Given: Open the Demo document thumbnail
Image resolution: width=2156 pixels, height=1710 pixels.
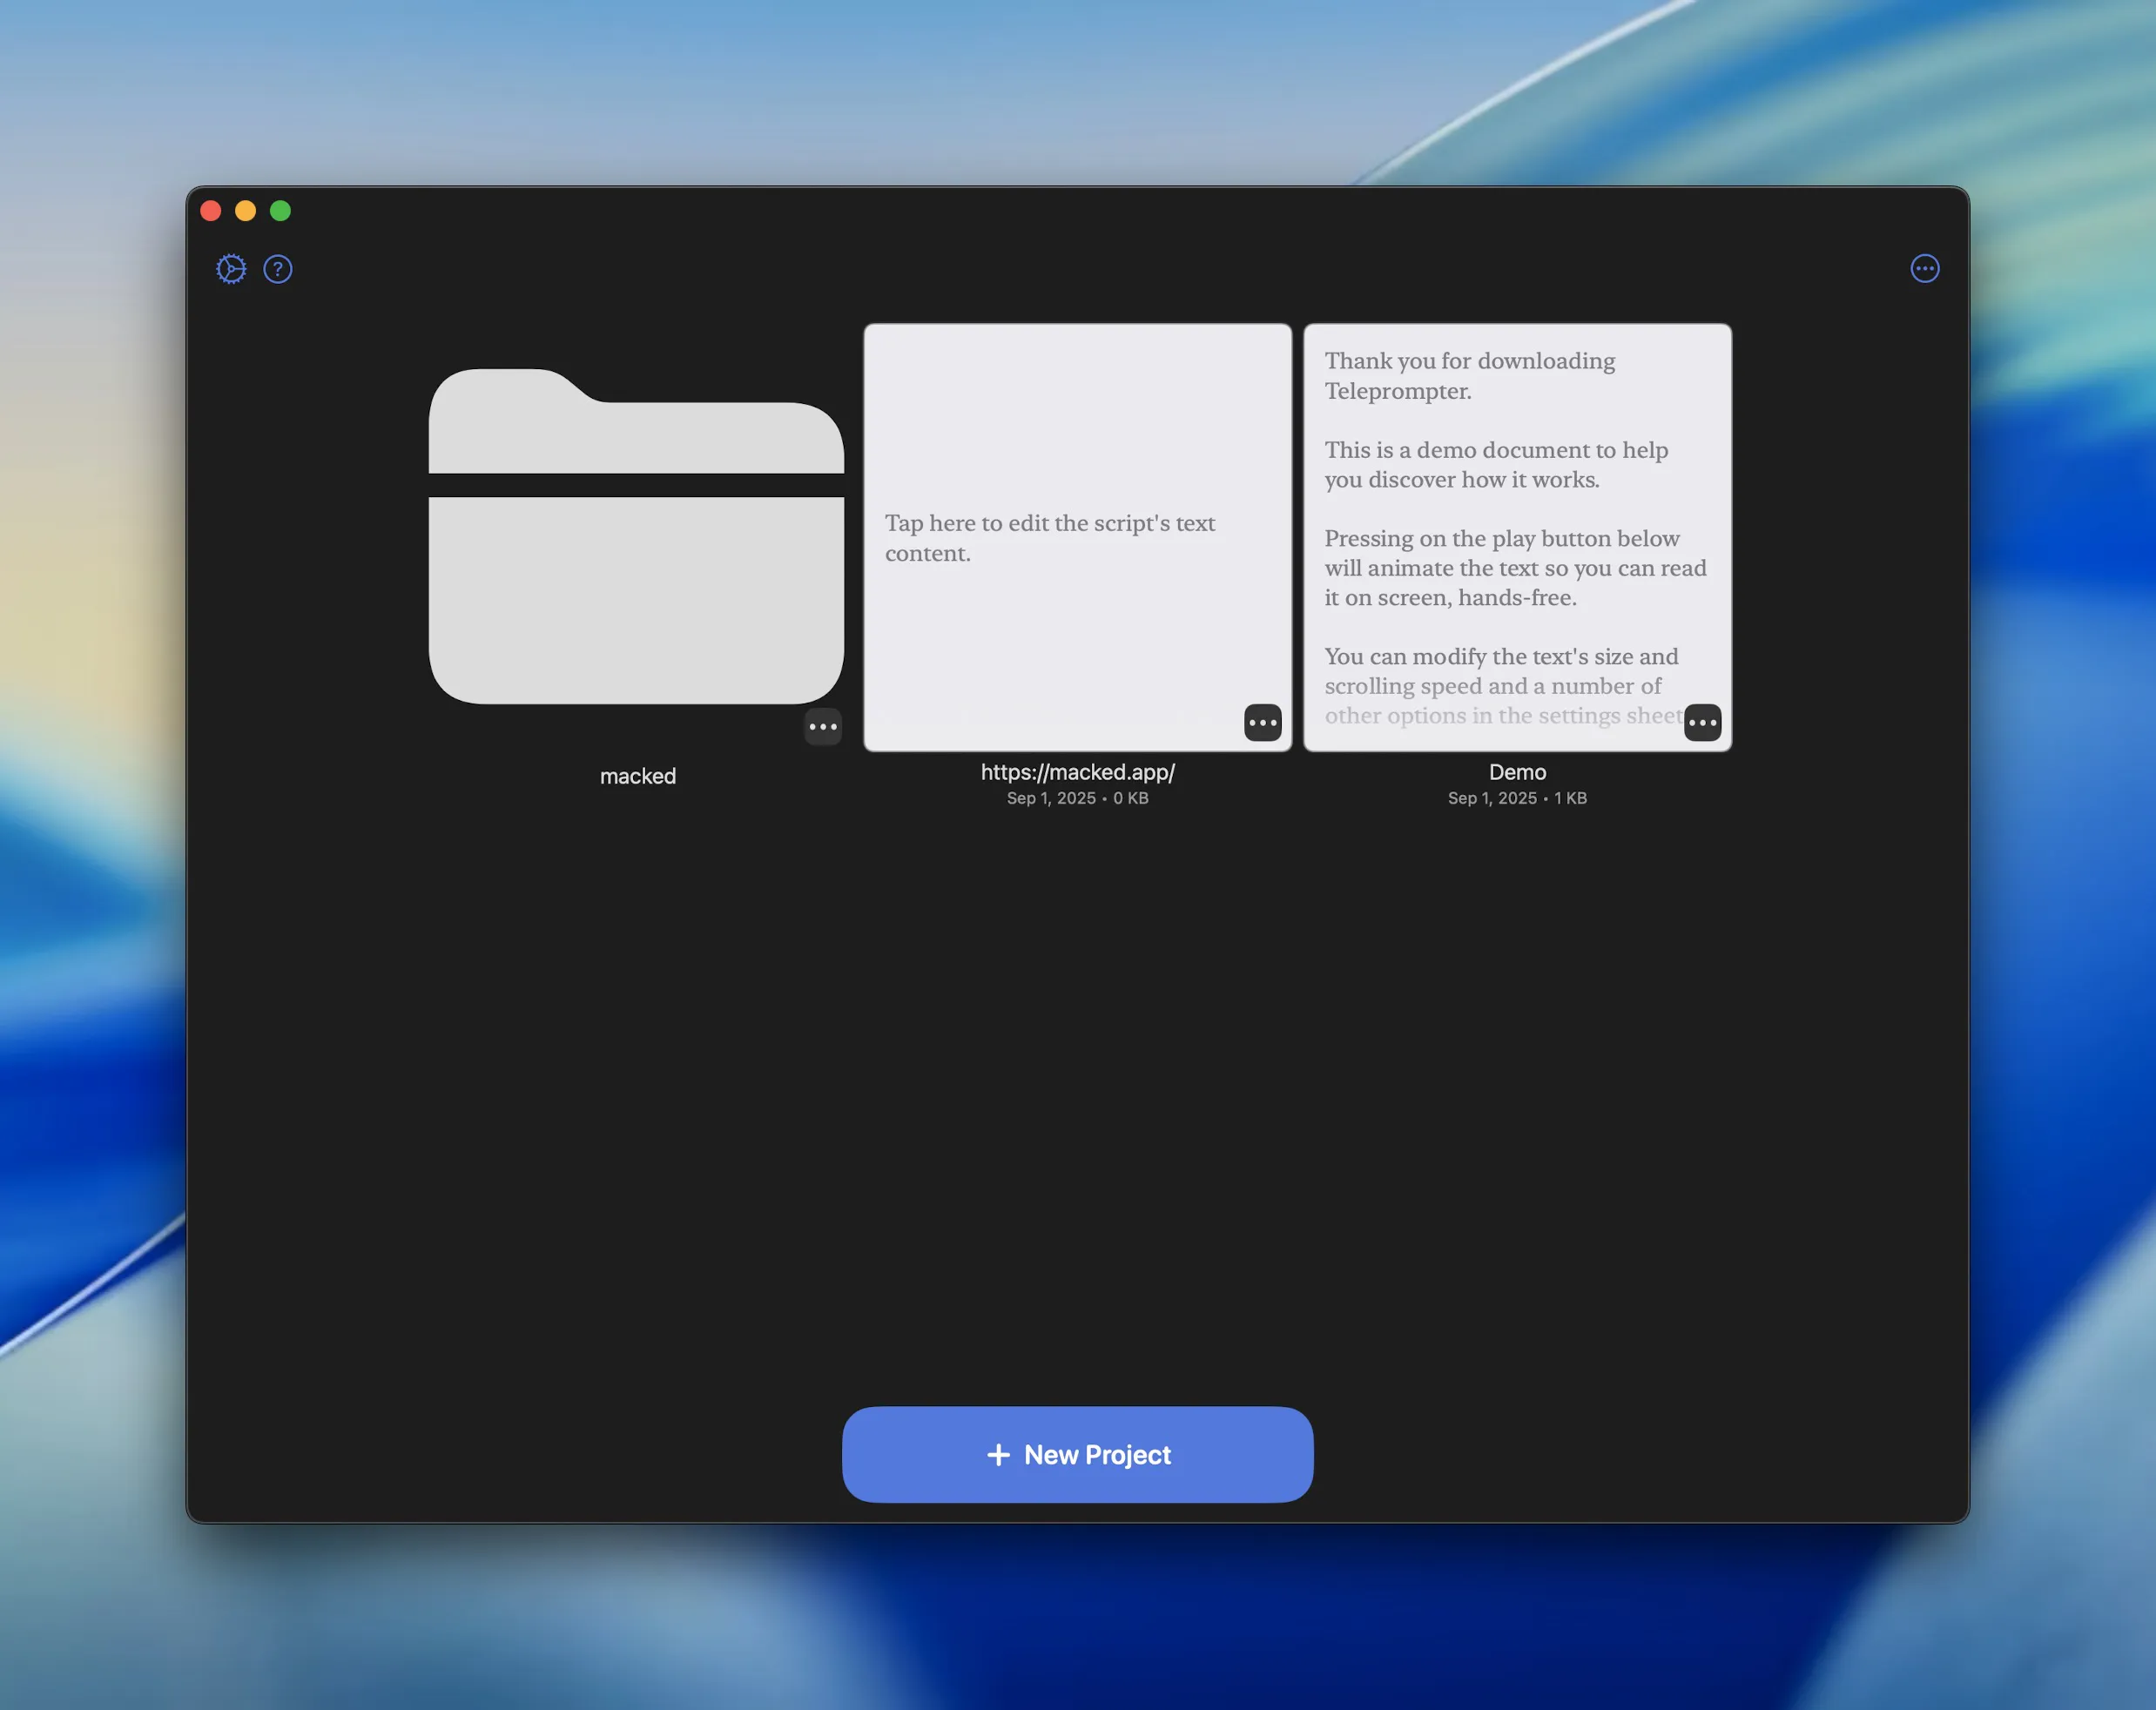Looking at the screenshot, I should point(1517,537).
